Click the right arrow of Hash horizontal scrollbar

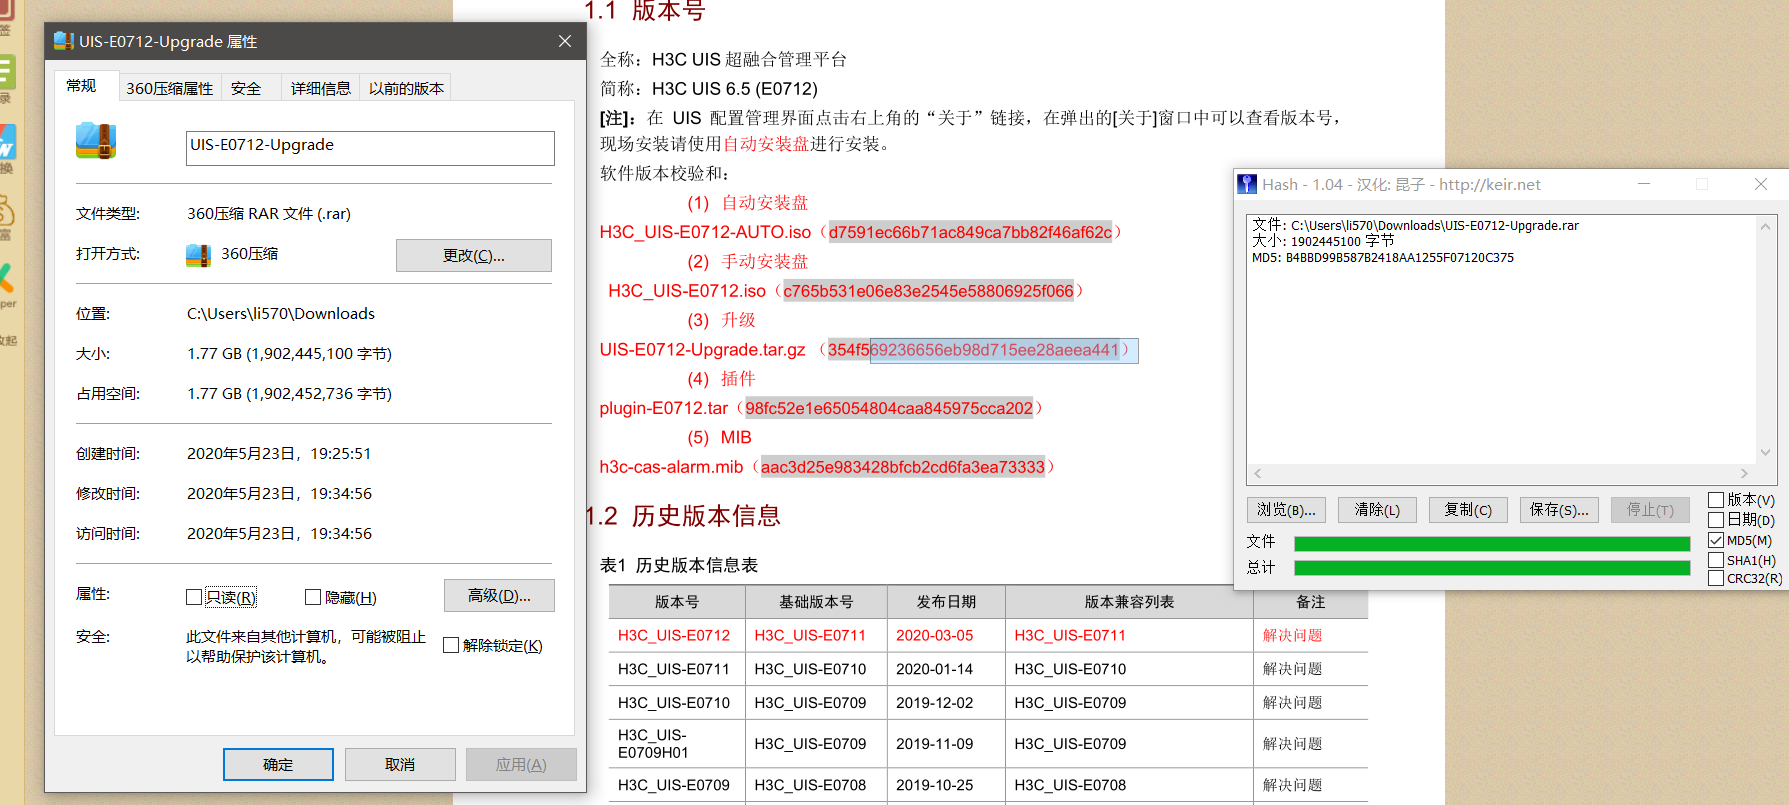tap(1745, 474)
